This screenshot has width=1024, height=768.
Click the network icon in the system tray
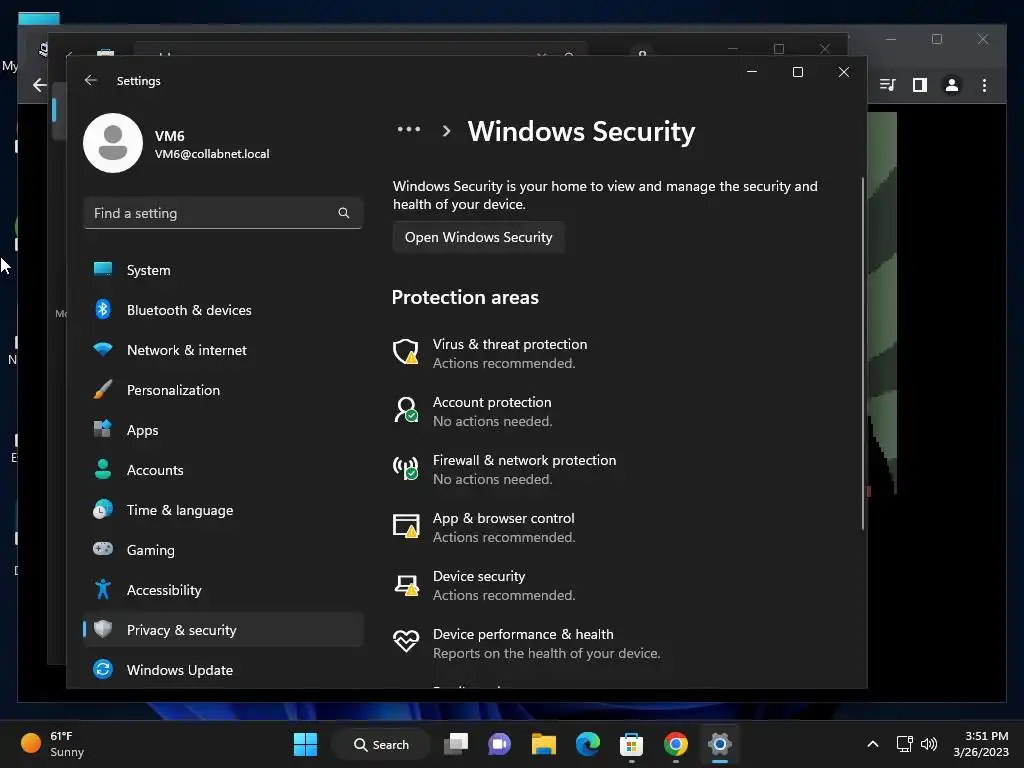click(x=904, y=744)
